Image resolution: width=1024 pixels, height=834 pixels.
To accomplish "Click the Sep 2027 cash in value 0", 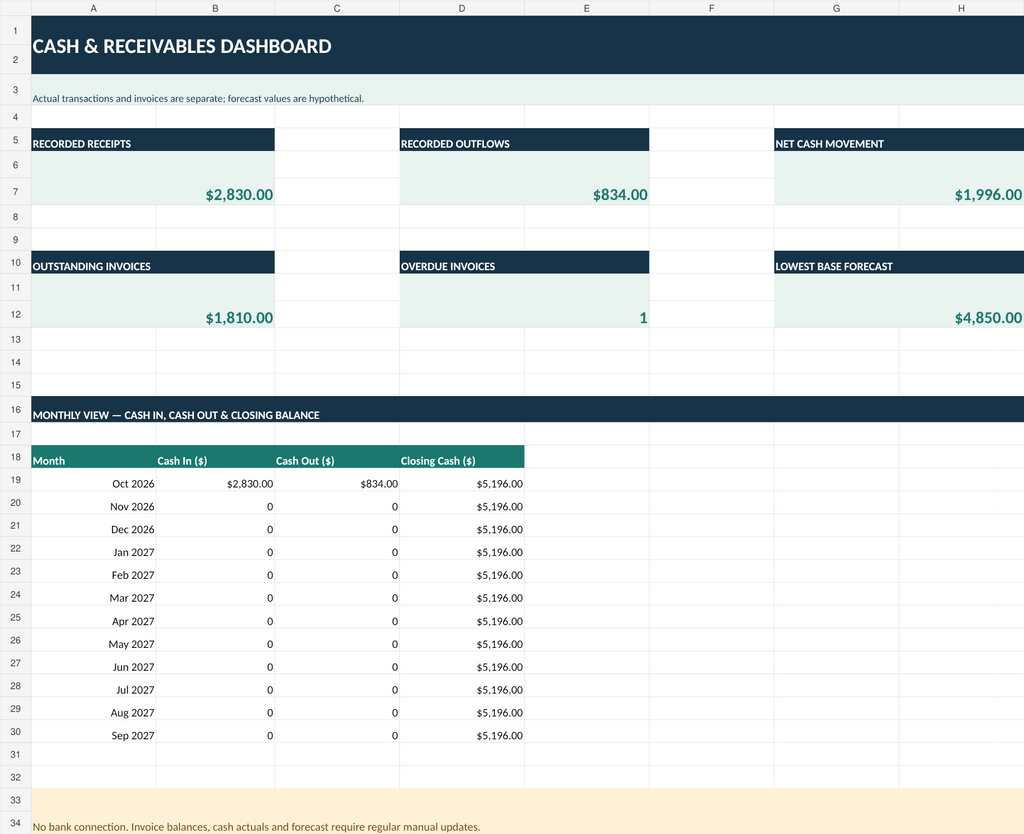I will click(x=216, y=731).
